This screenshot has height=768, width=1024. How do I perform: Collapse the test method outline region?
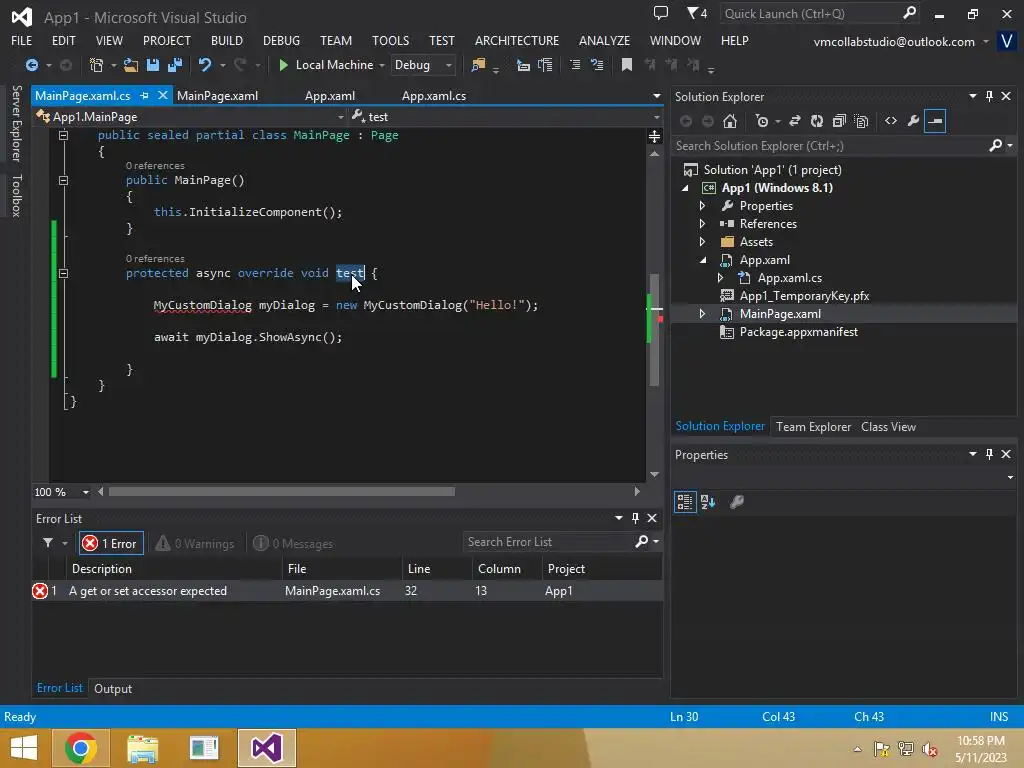click(63, 274)
